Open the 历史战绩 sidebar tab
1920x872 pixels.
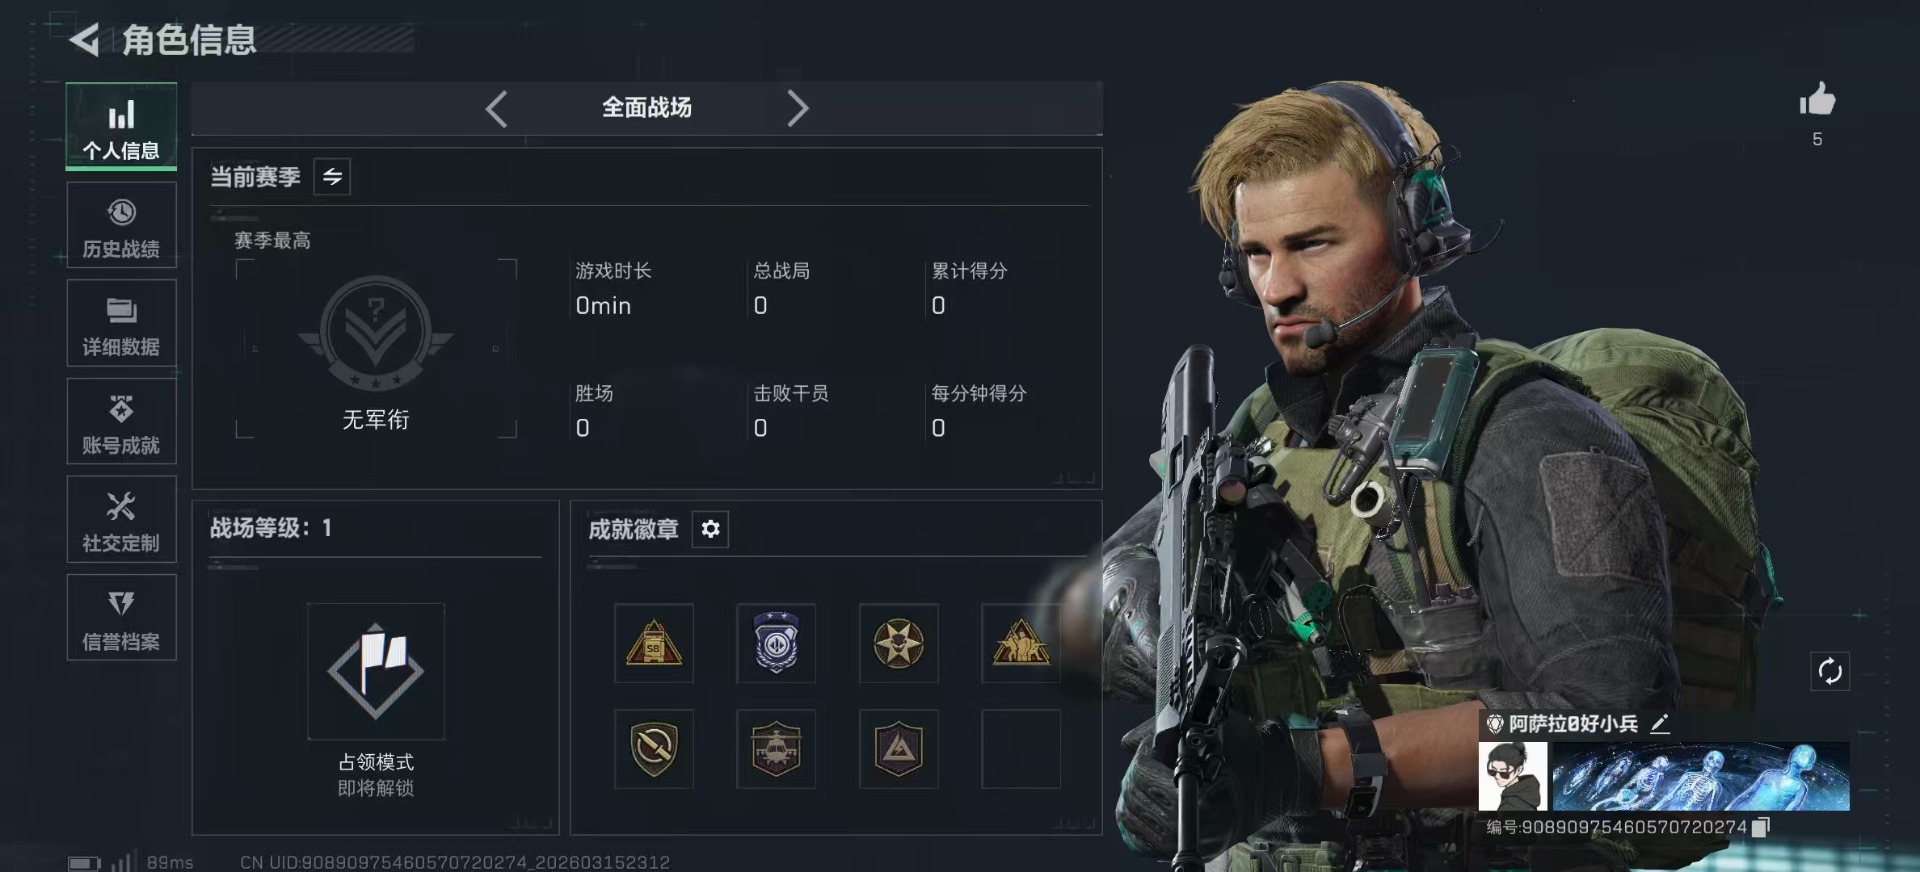coord(121,226)
